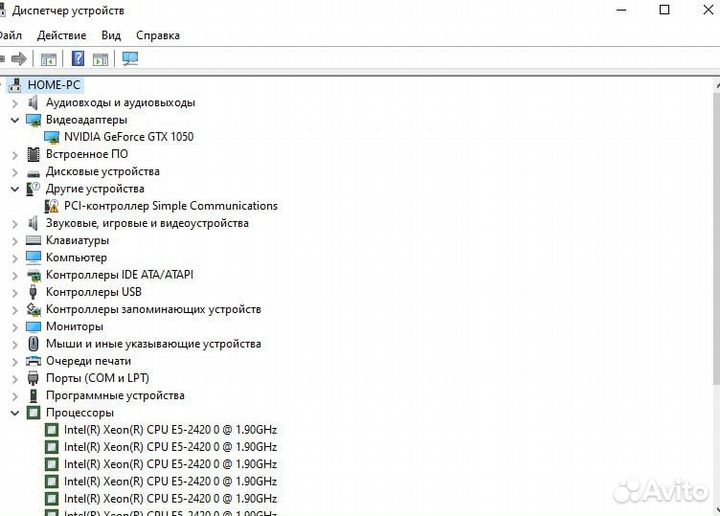Click the Scan for hardware changes monitor icon
This screenshot has height=516, width=720.
[130, 59]
